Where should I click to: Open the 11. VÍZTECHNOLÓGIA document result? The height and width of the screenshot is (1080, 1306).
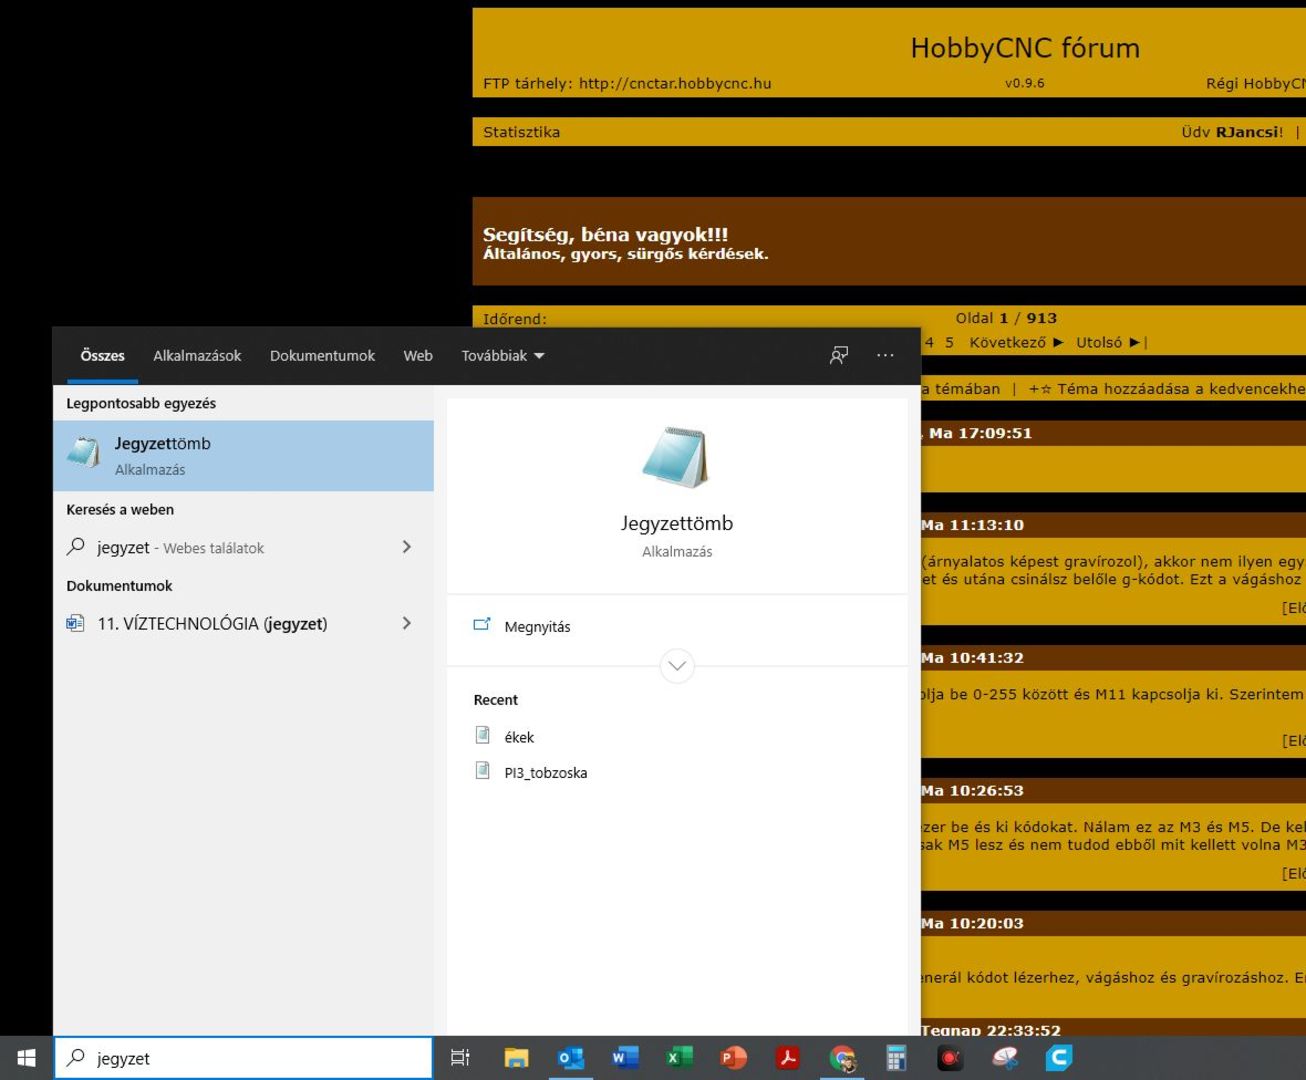(x=212, y=624)
